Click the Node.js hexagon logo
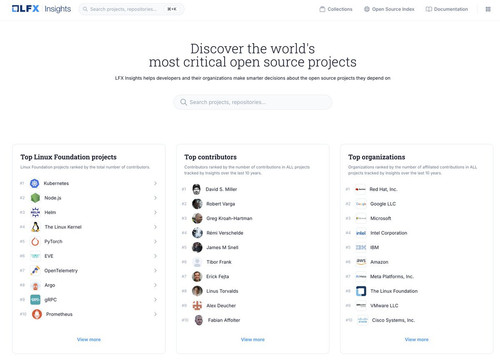 point(35,198)
